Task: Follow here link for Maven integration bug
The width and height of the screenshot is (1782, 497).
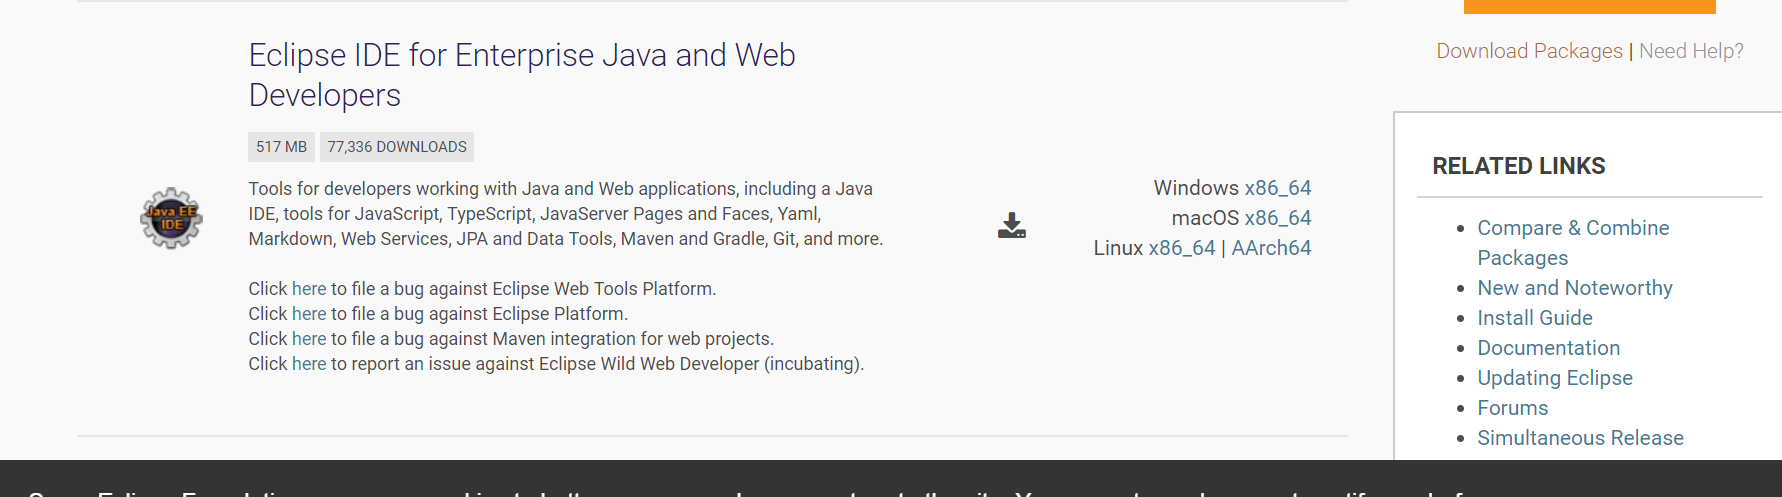Action: tap(309, 339)
